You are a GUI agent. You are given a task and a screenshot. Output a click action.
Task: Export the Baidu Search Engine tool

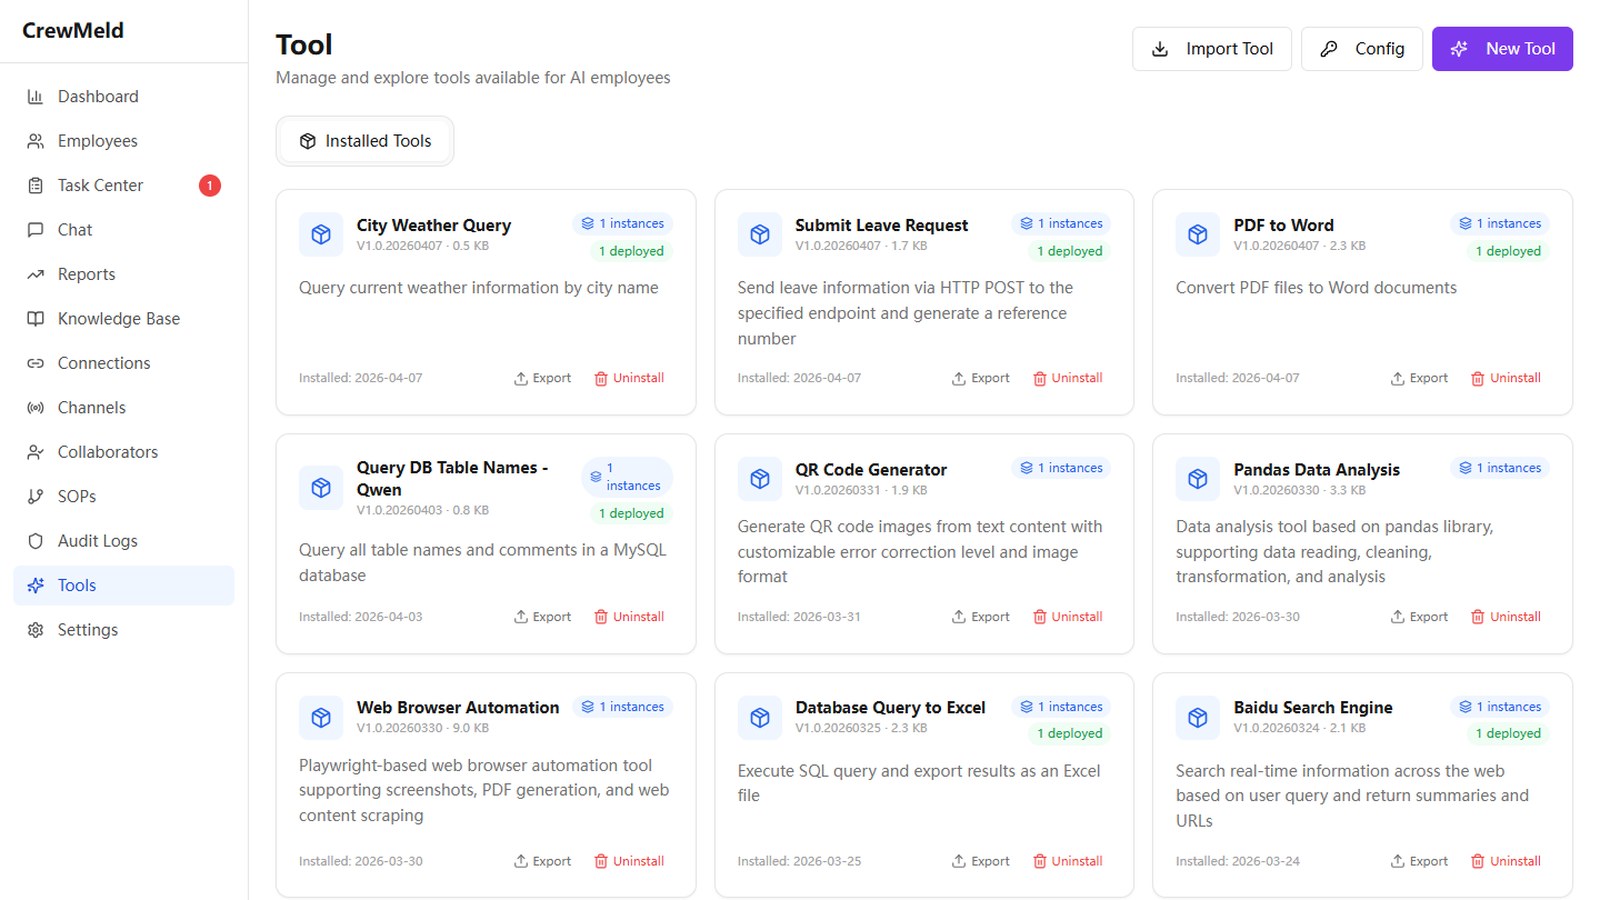1420,861
